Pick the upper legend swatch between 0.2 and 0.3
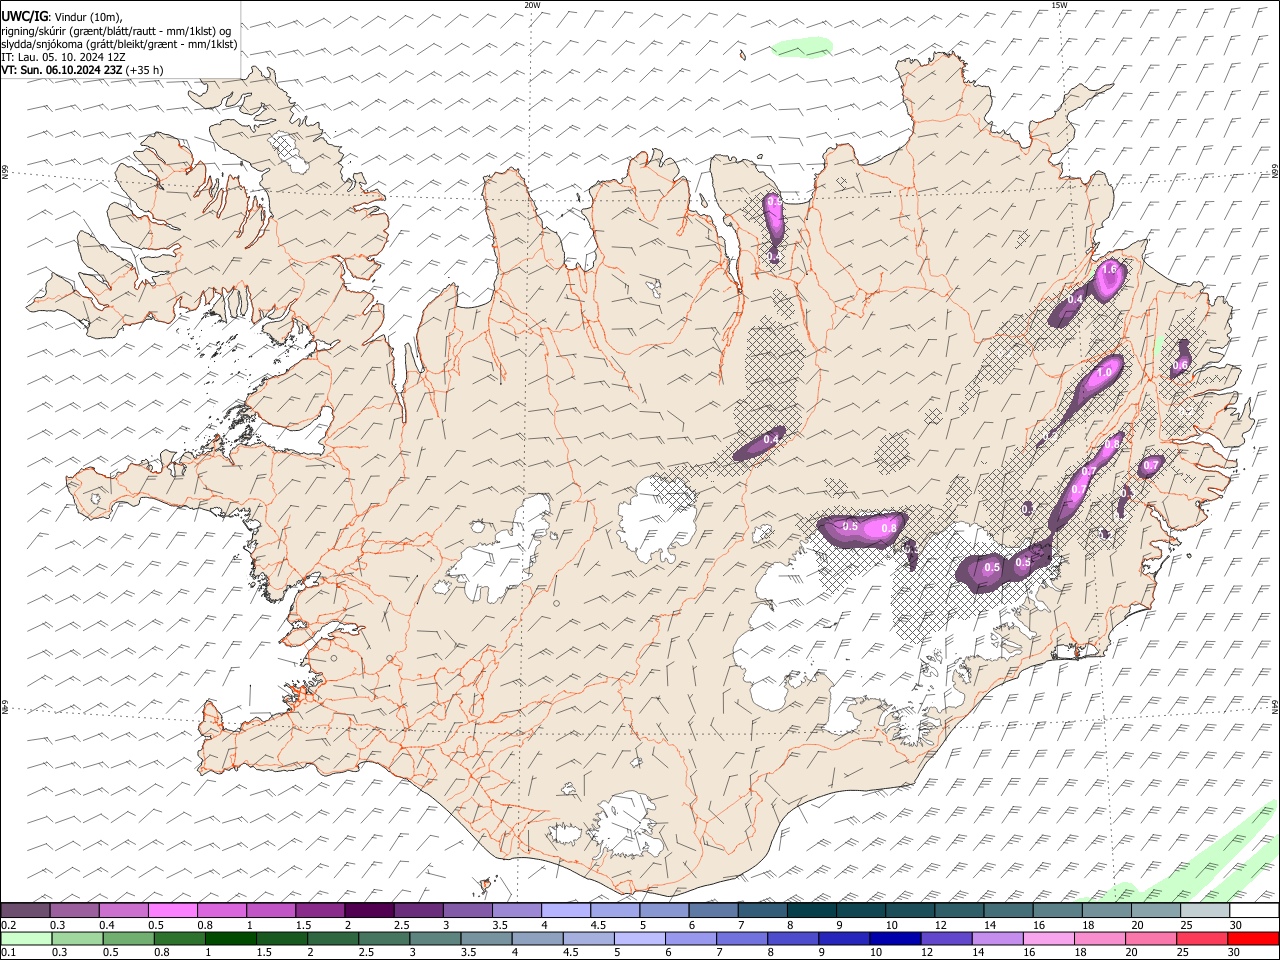 pyautogui.click(x=25, y=910)
